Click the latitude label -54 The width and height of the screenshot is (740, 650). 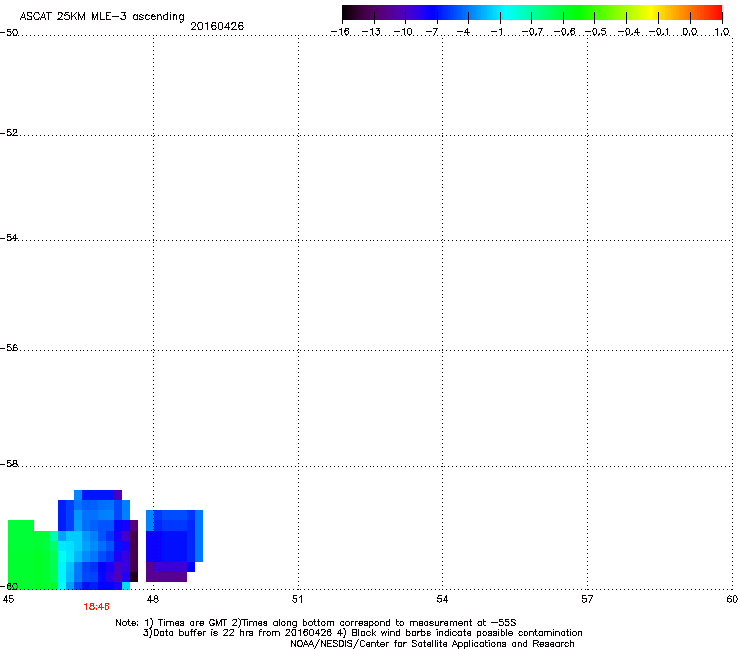9,238
